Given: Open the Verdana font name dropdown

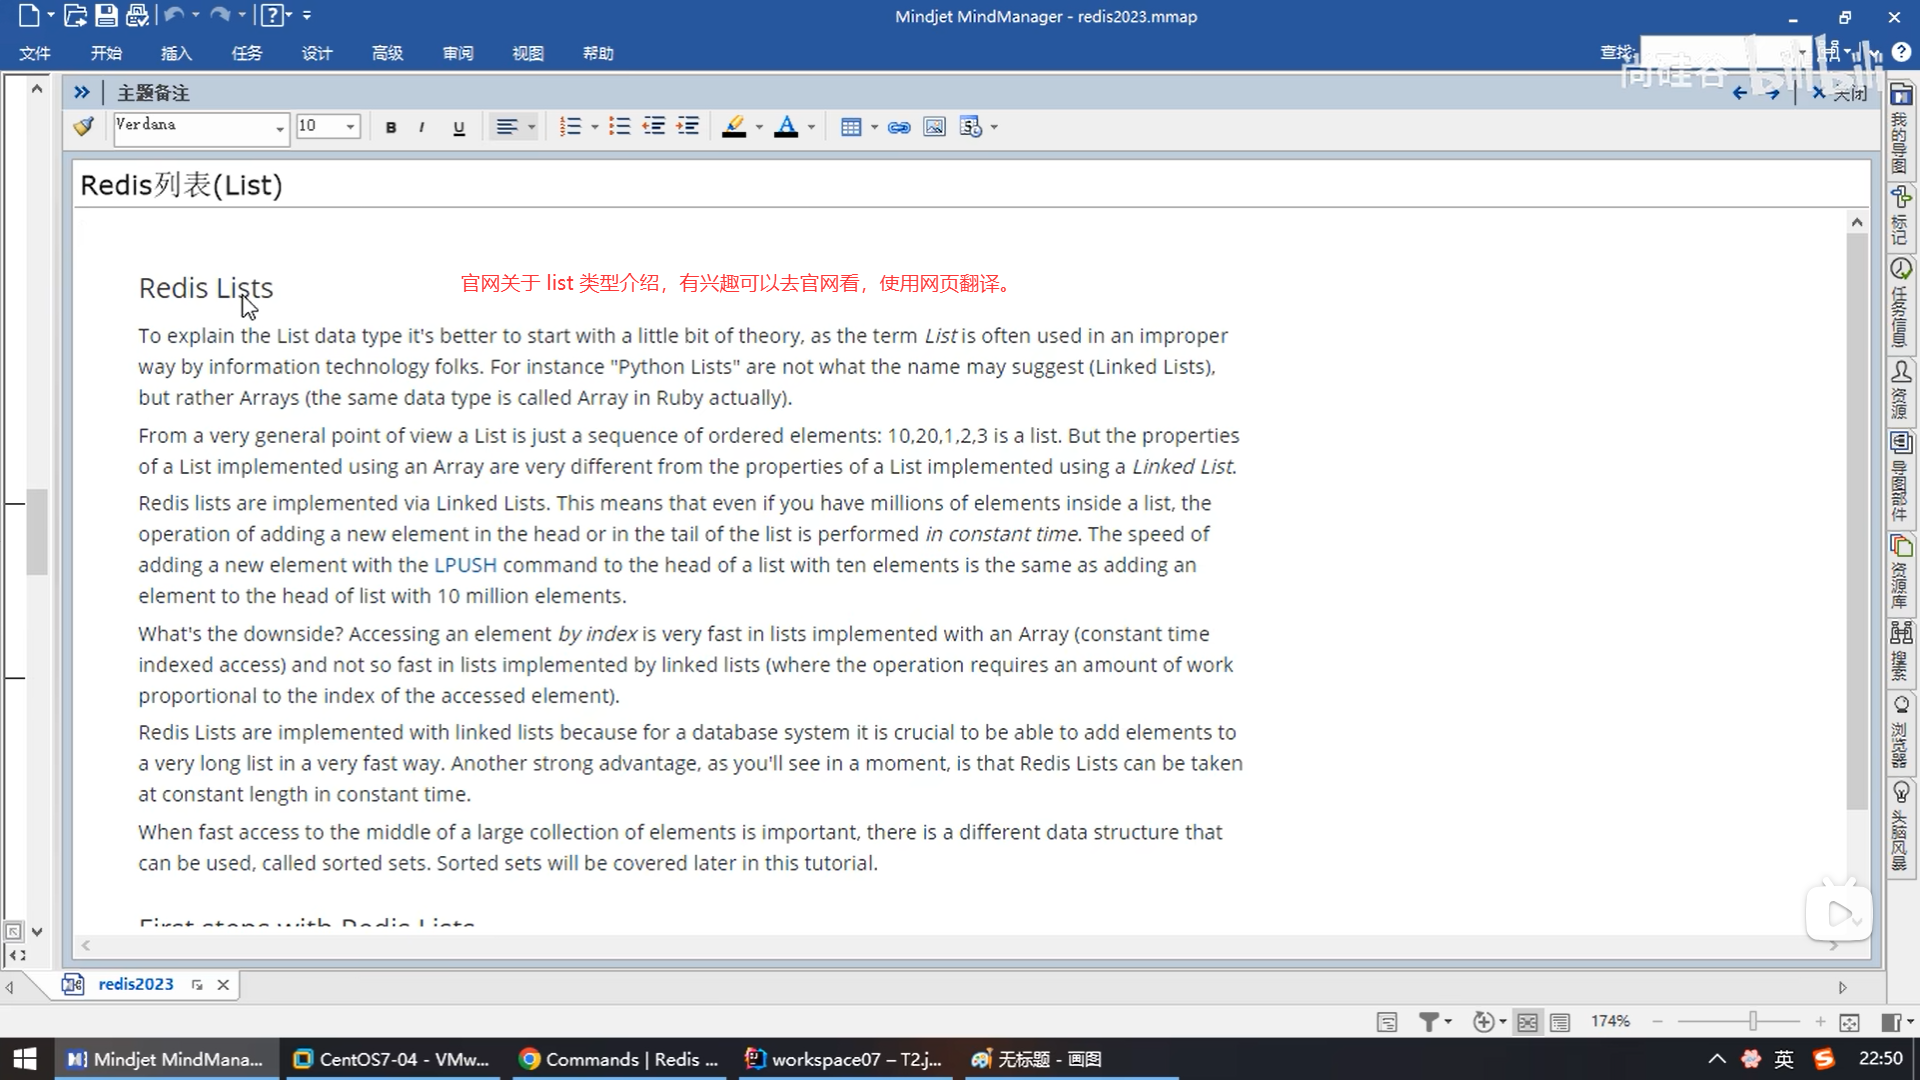Looking at the screenshot, I should coord(279,128).
